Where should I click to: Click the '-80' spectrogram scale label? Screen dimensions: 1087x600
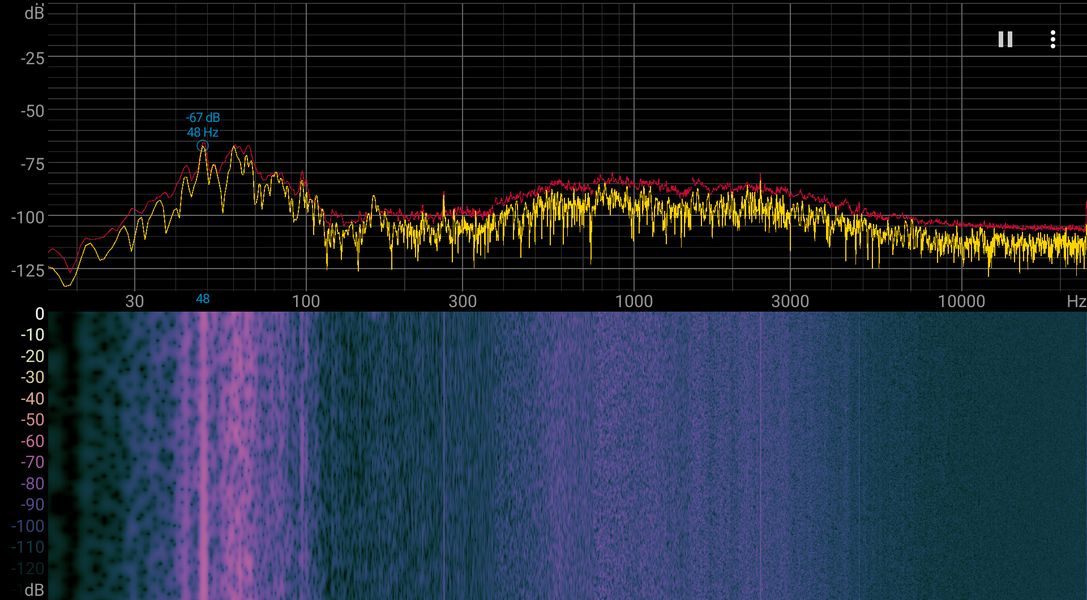click(33, 484)
